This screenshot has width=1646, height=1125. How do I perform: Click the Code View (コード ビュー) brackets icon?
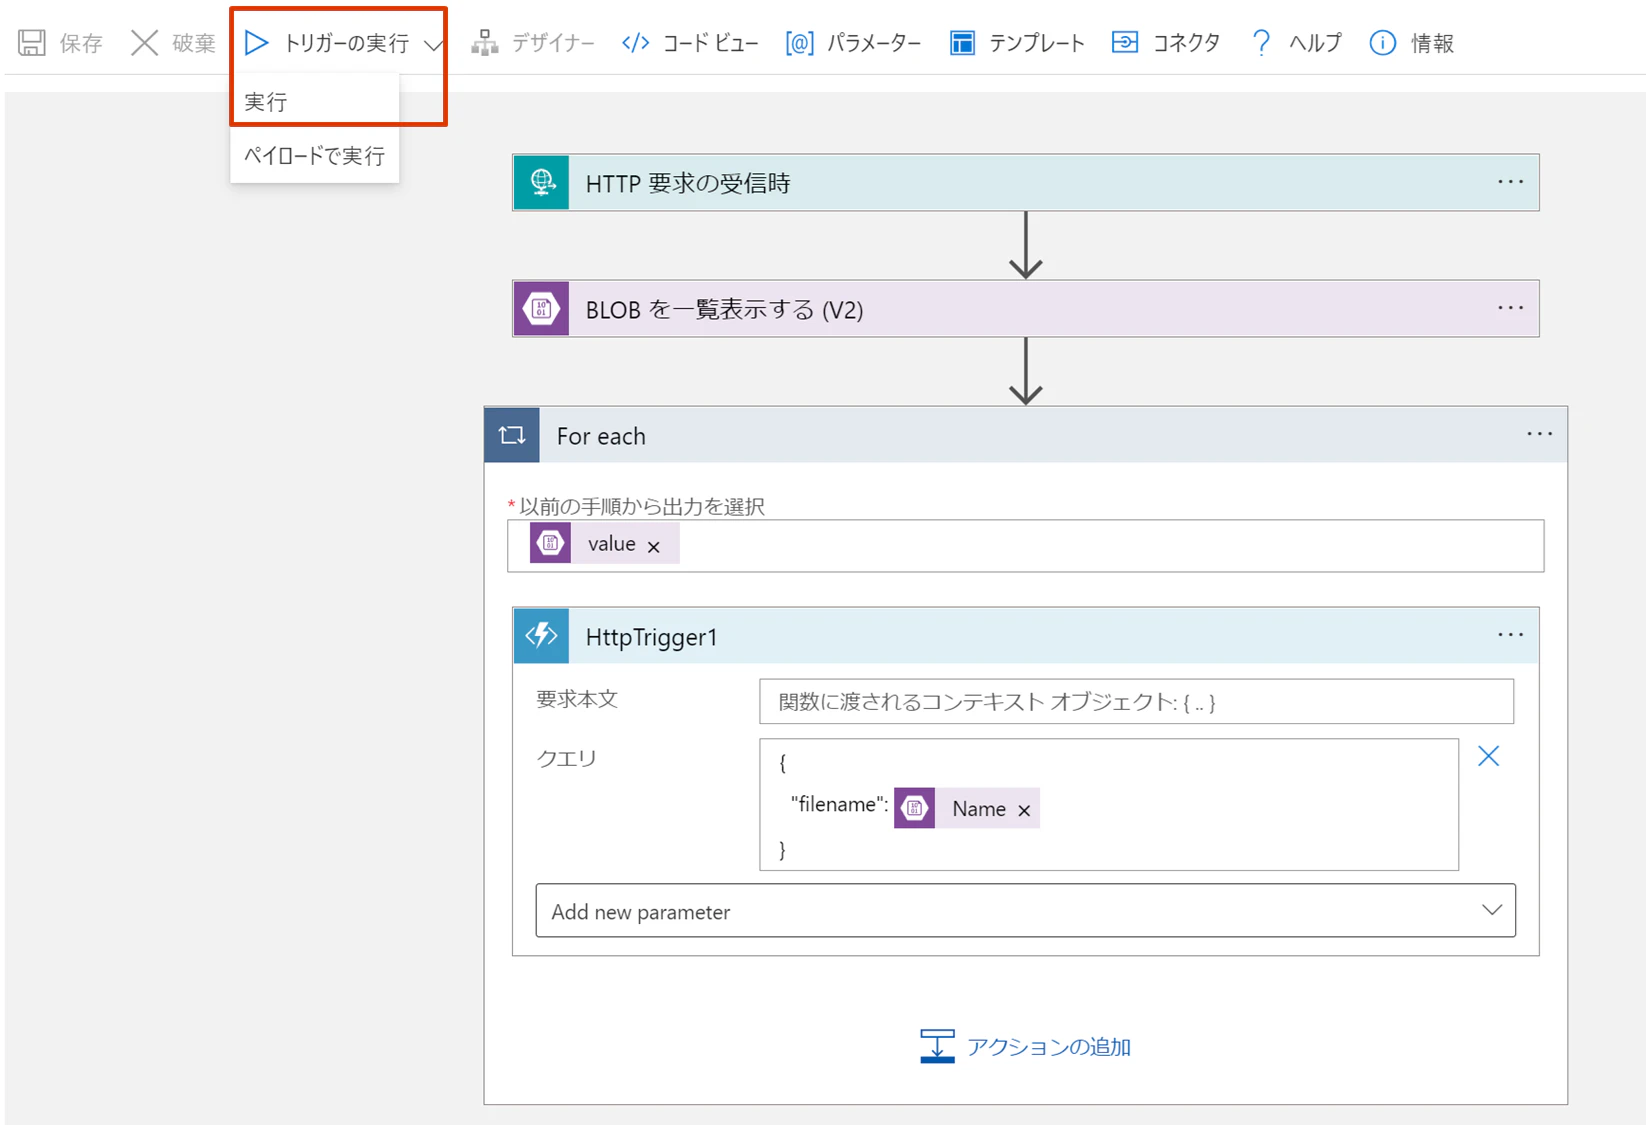coord(635,43)
